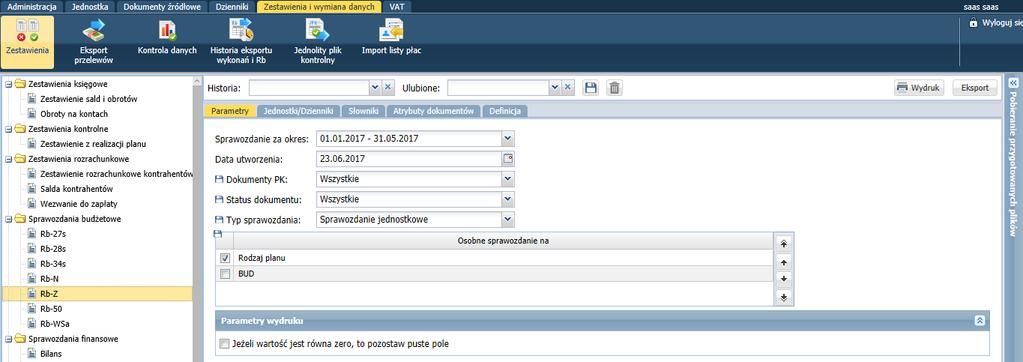Viewport: 1023px width, 362px height.
Task: Uncheck the Rodzaj planu checkbox
Action: tap(225, 258)
